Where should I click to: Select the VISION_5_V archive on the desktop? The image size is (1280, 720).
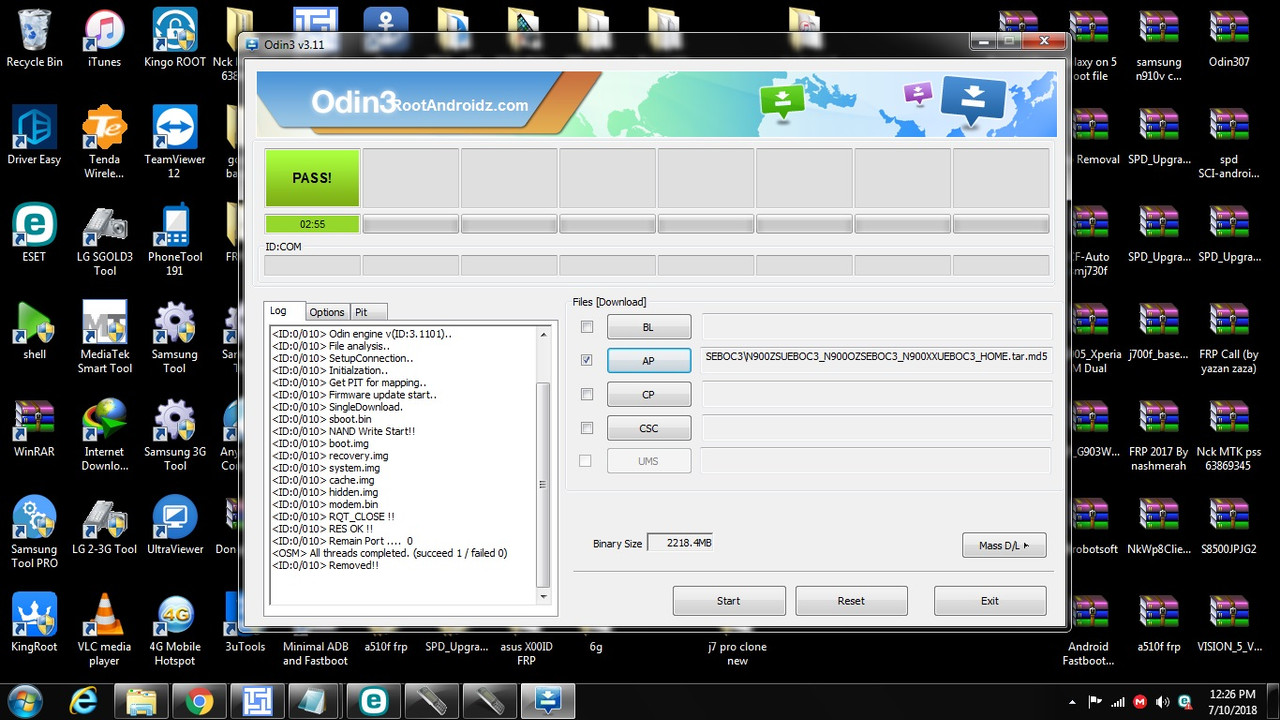pos(1229,623)
